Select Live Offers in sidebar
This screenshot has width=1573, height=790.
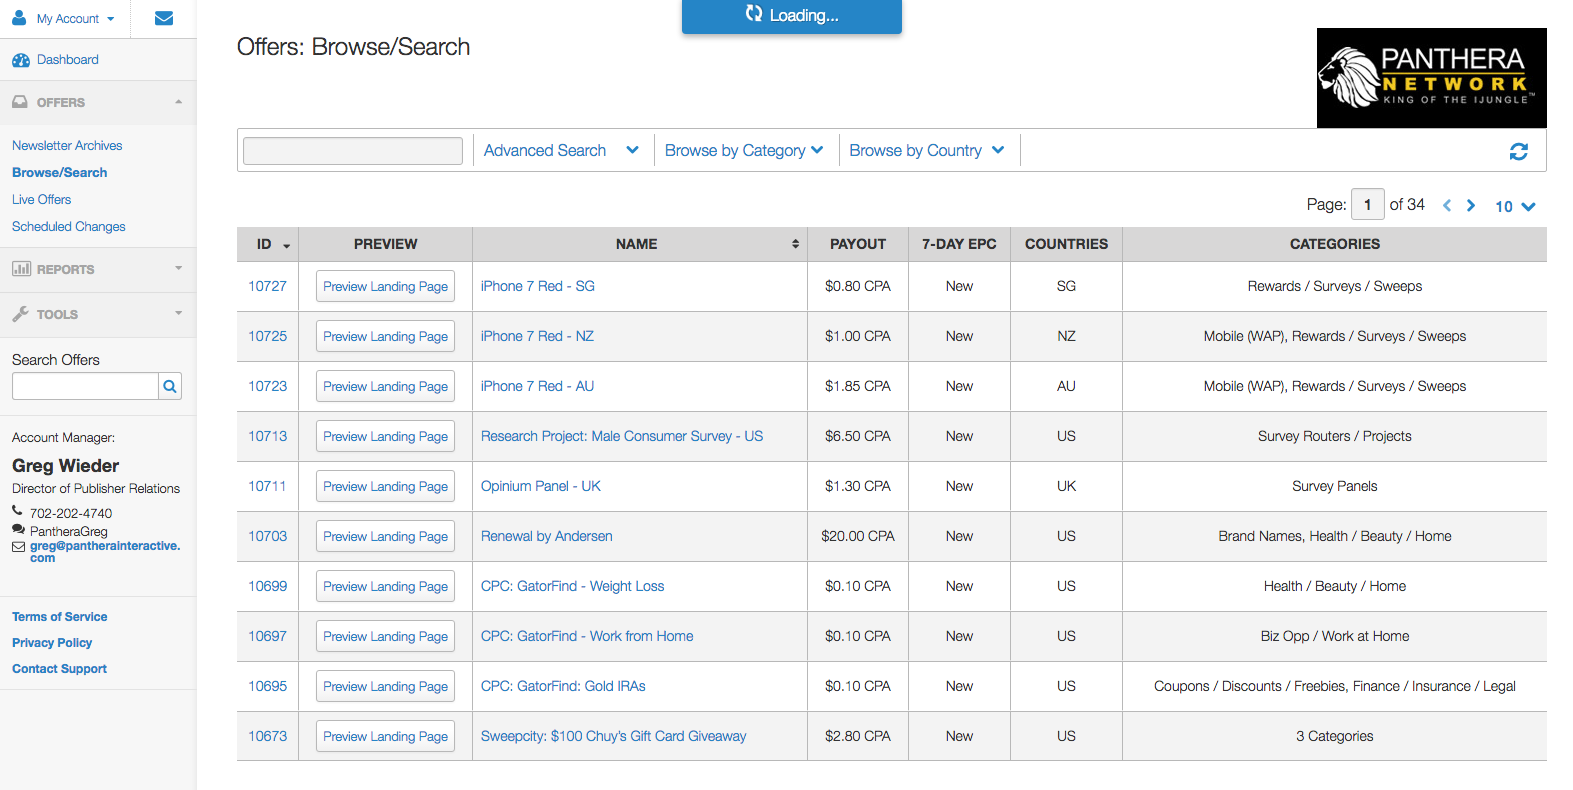coord(41,200)
